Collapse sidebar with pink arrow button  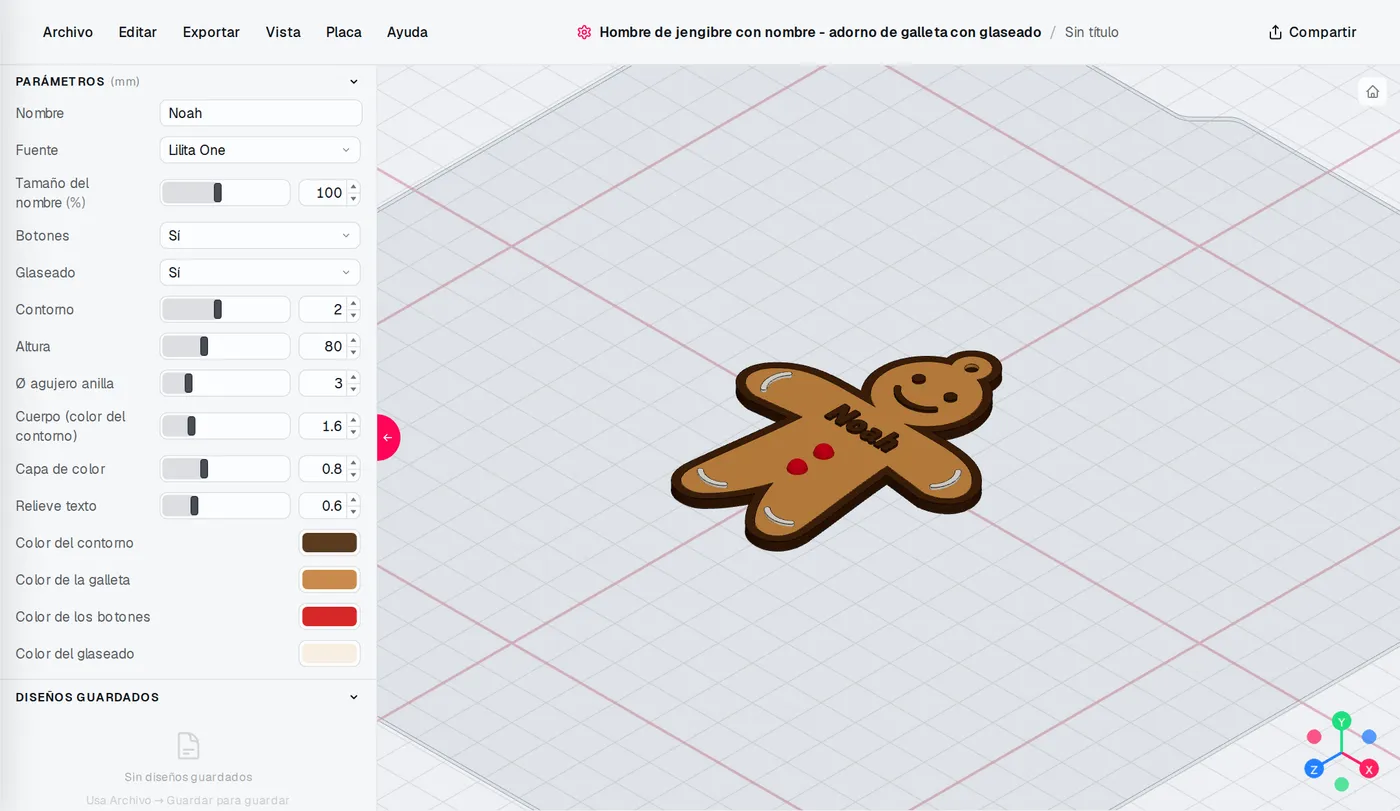point(388,437)
